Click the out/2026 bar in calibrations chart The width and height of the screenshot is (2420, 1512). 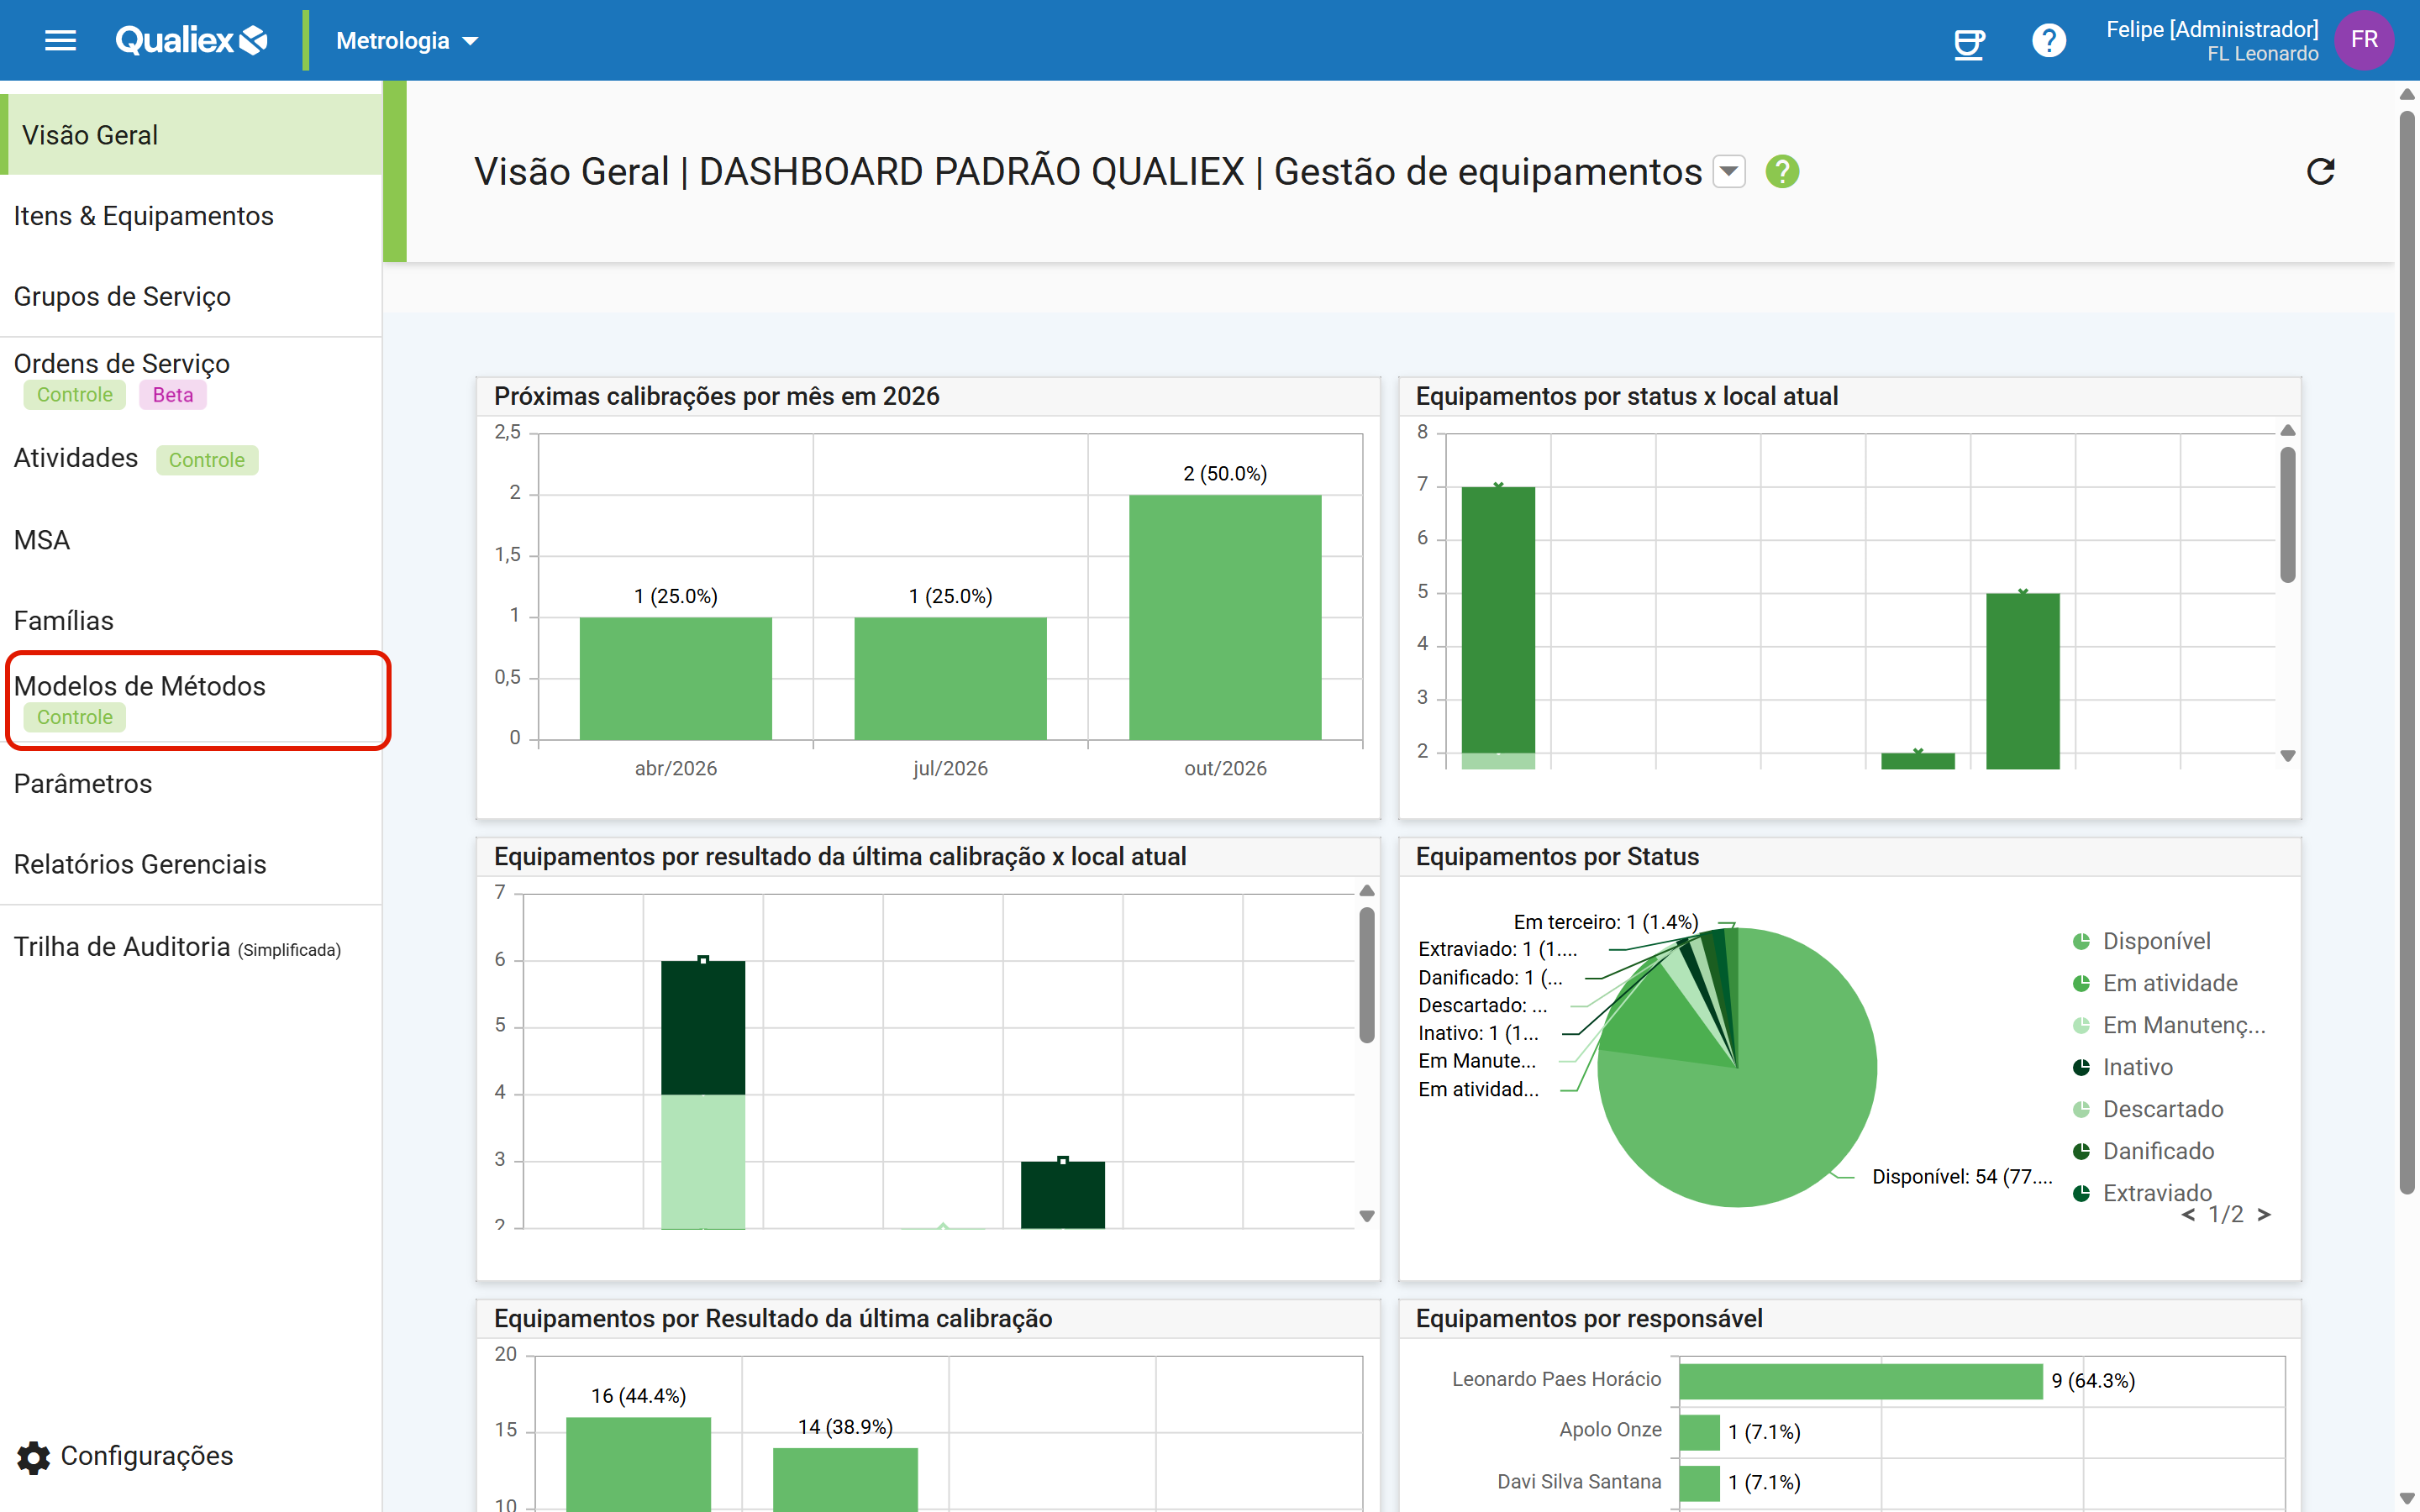[x=1225, y=617]
